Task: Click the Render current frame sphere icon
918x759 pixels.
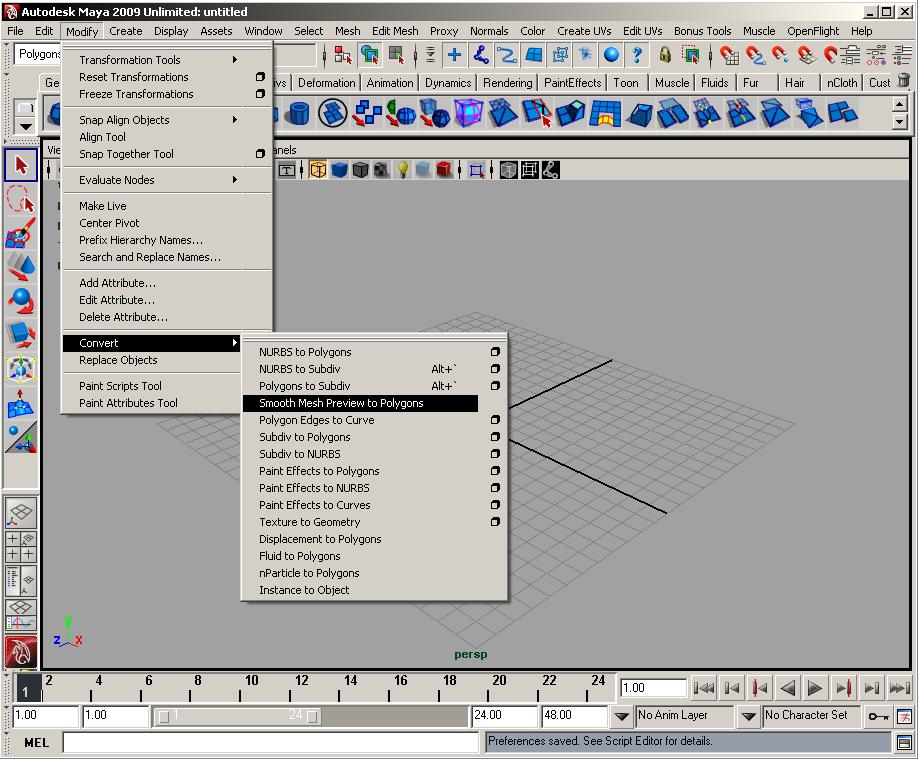Action: 611,55
